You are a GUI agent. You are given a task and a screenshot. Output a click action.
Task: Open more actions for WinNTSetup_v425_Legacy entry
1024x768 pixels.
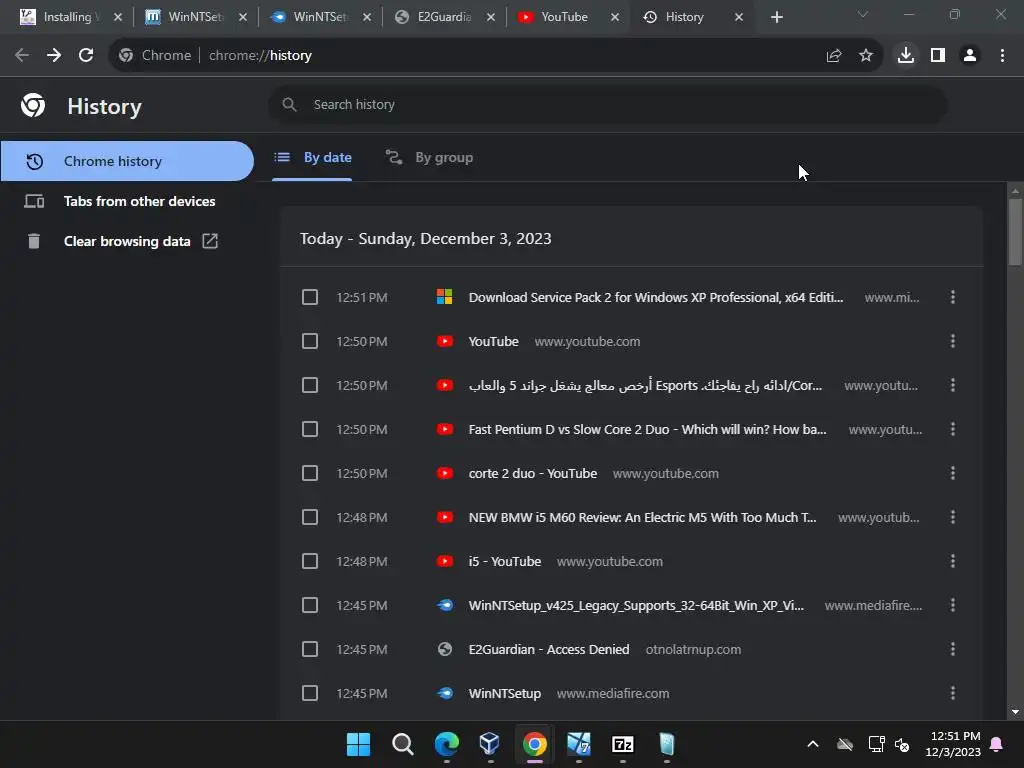coord(953,605)
